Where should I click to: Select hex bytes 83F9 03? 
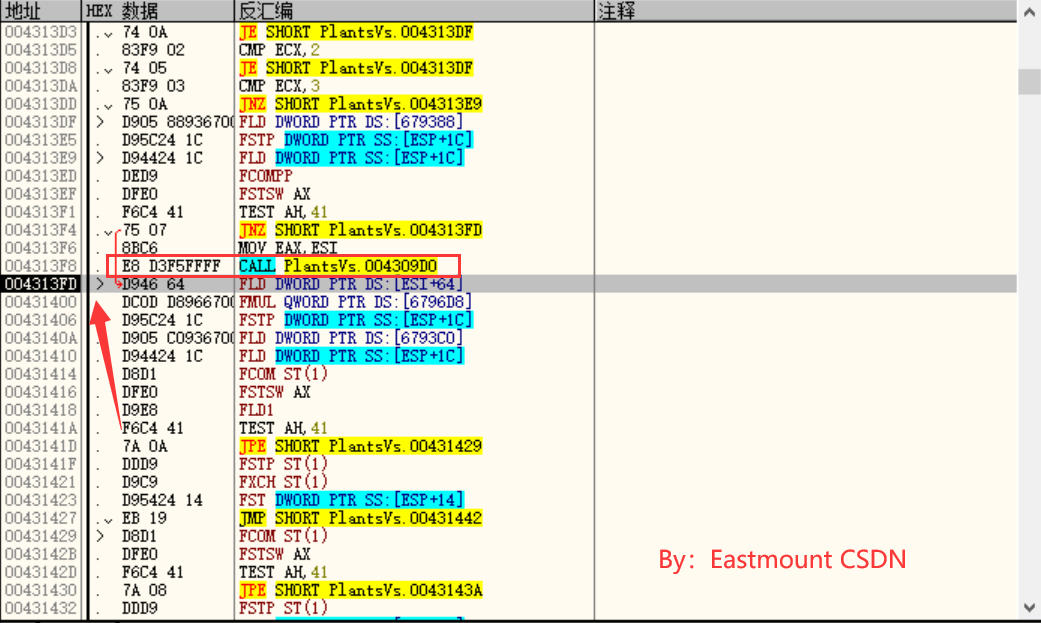153,86
